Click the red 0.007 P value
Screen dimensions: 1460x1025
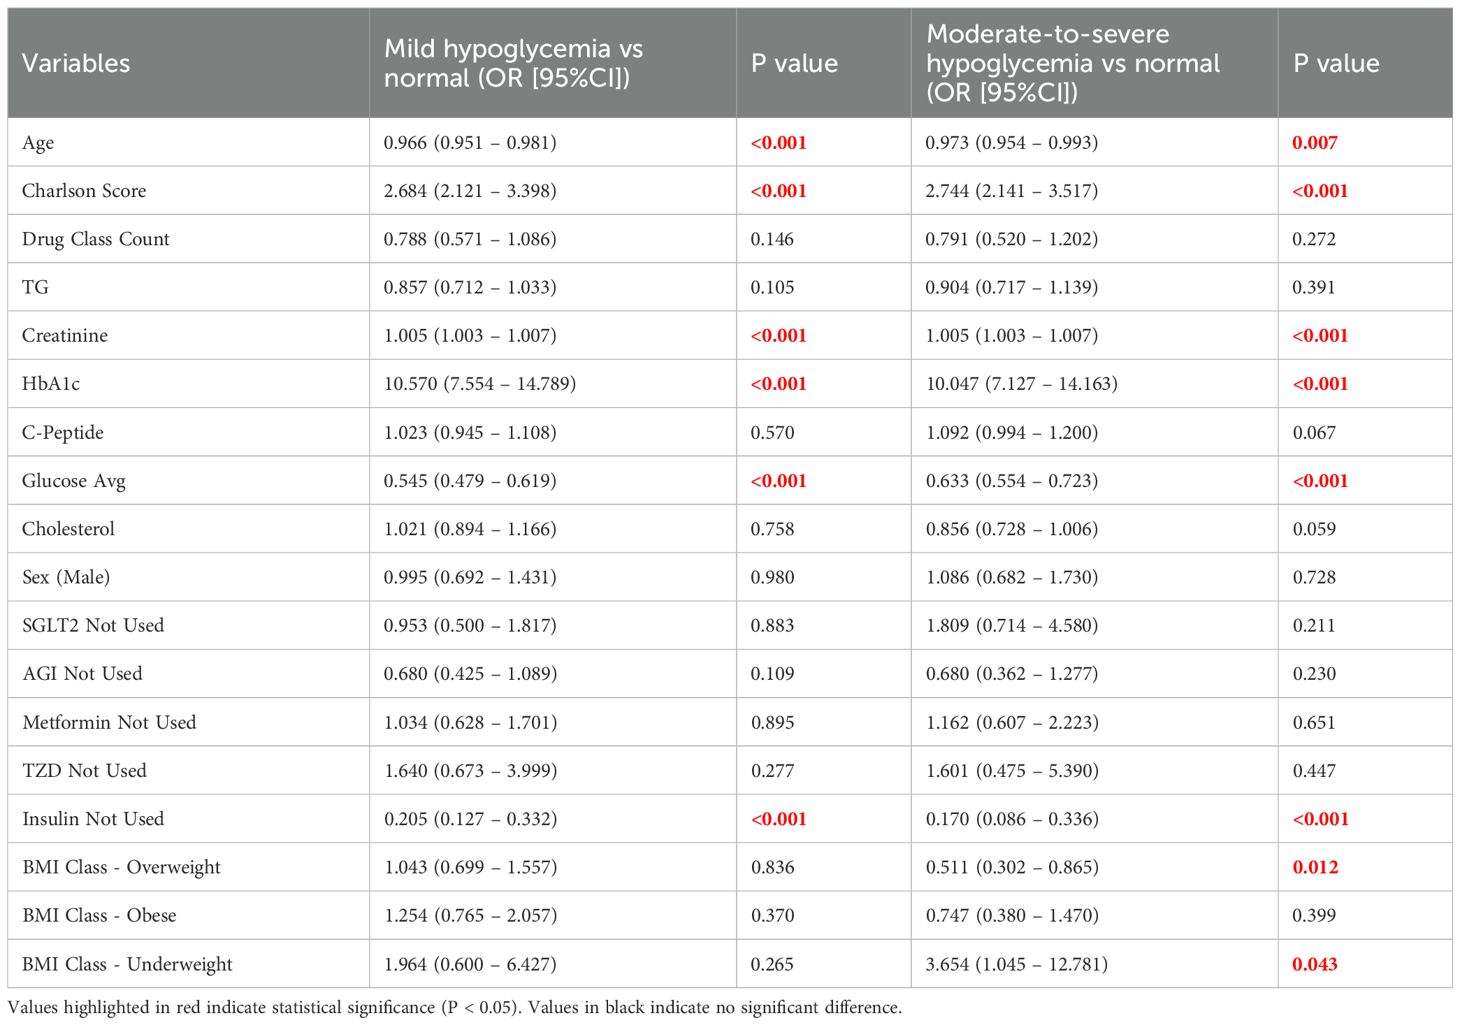pos(1314,143)
